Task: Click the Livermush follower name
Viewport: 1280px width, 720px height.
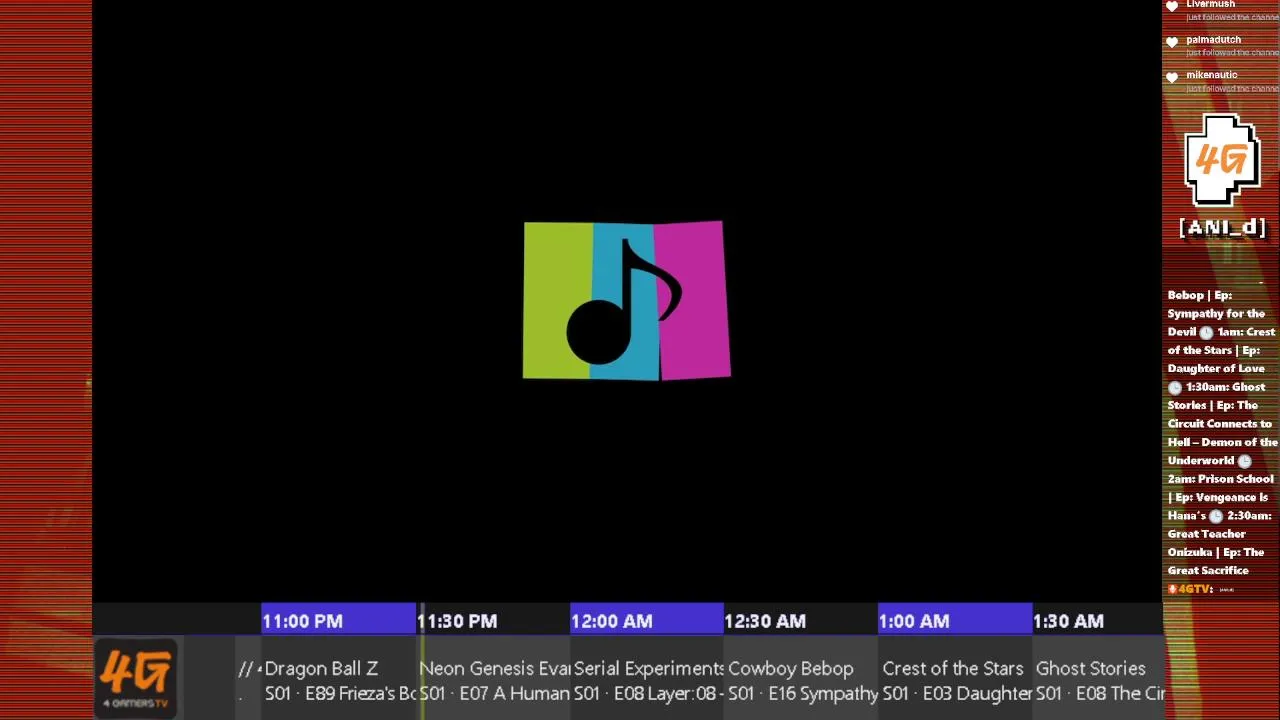Action: coord(1210,5)
